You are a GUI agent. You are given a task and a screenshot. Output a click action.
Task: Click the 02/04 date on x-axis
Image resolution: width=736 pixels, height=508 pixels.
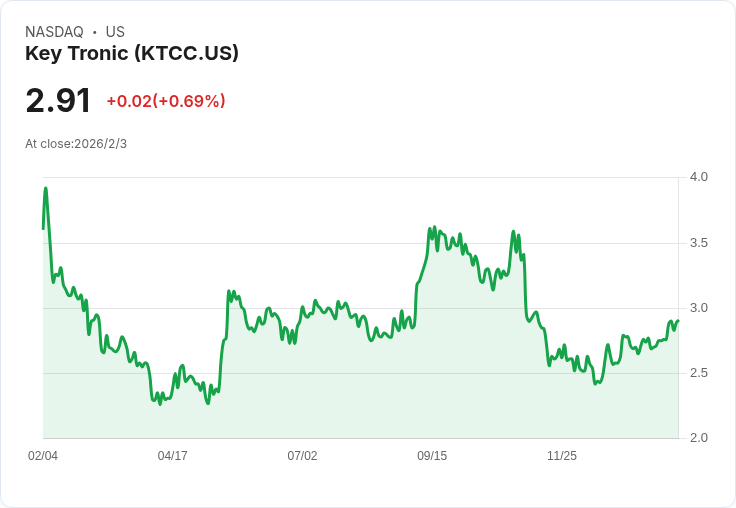(x=43, y=456)
